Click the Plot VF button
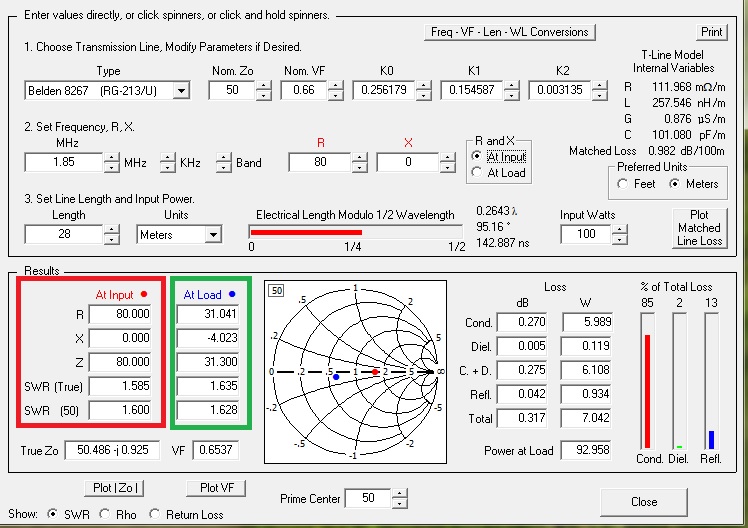 pyautogui.click(x=217, y=488)
